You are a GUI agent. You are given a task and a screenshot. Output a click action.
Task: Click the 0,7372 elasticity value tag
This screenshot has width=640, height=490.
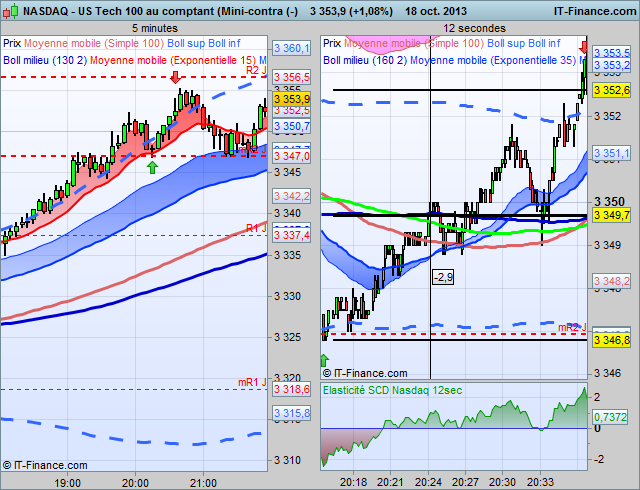coord(610,417)
